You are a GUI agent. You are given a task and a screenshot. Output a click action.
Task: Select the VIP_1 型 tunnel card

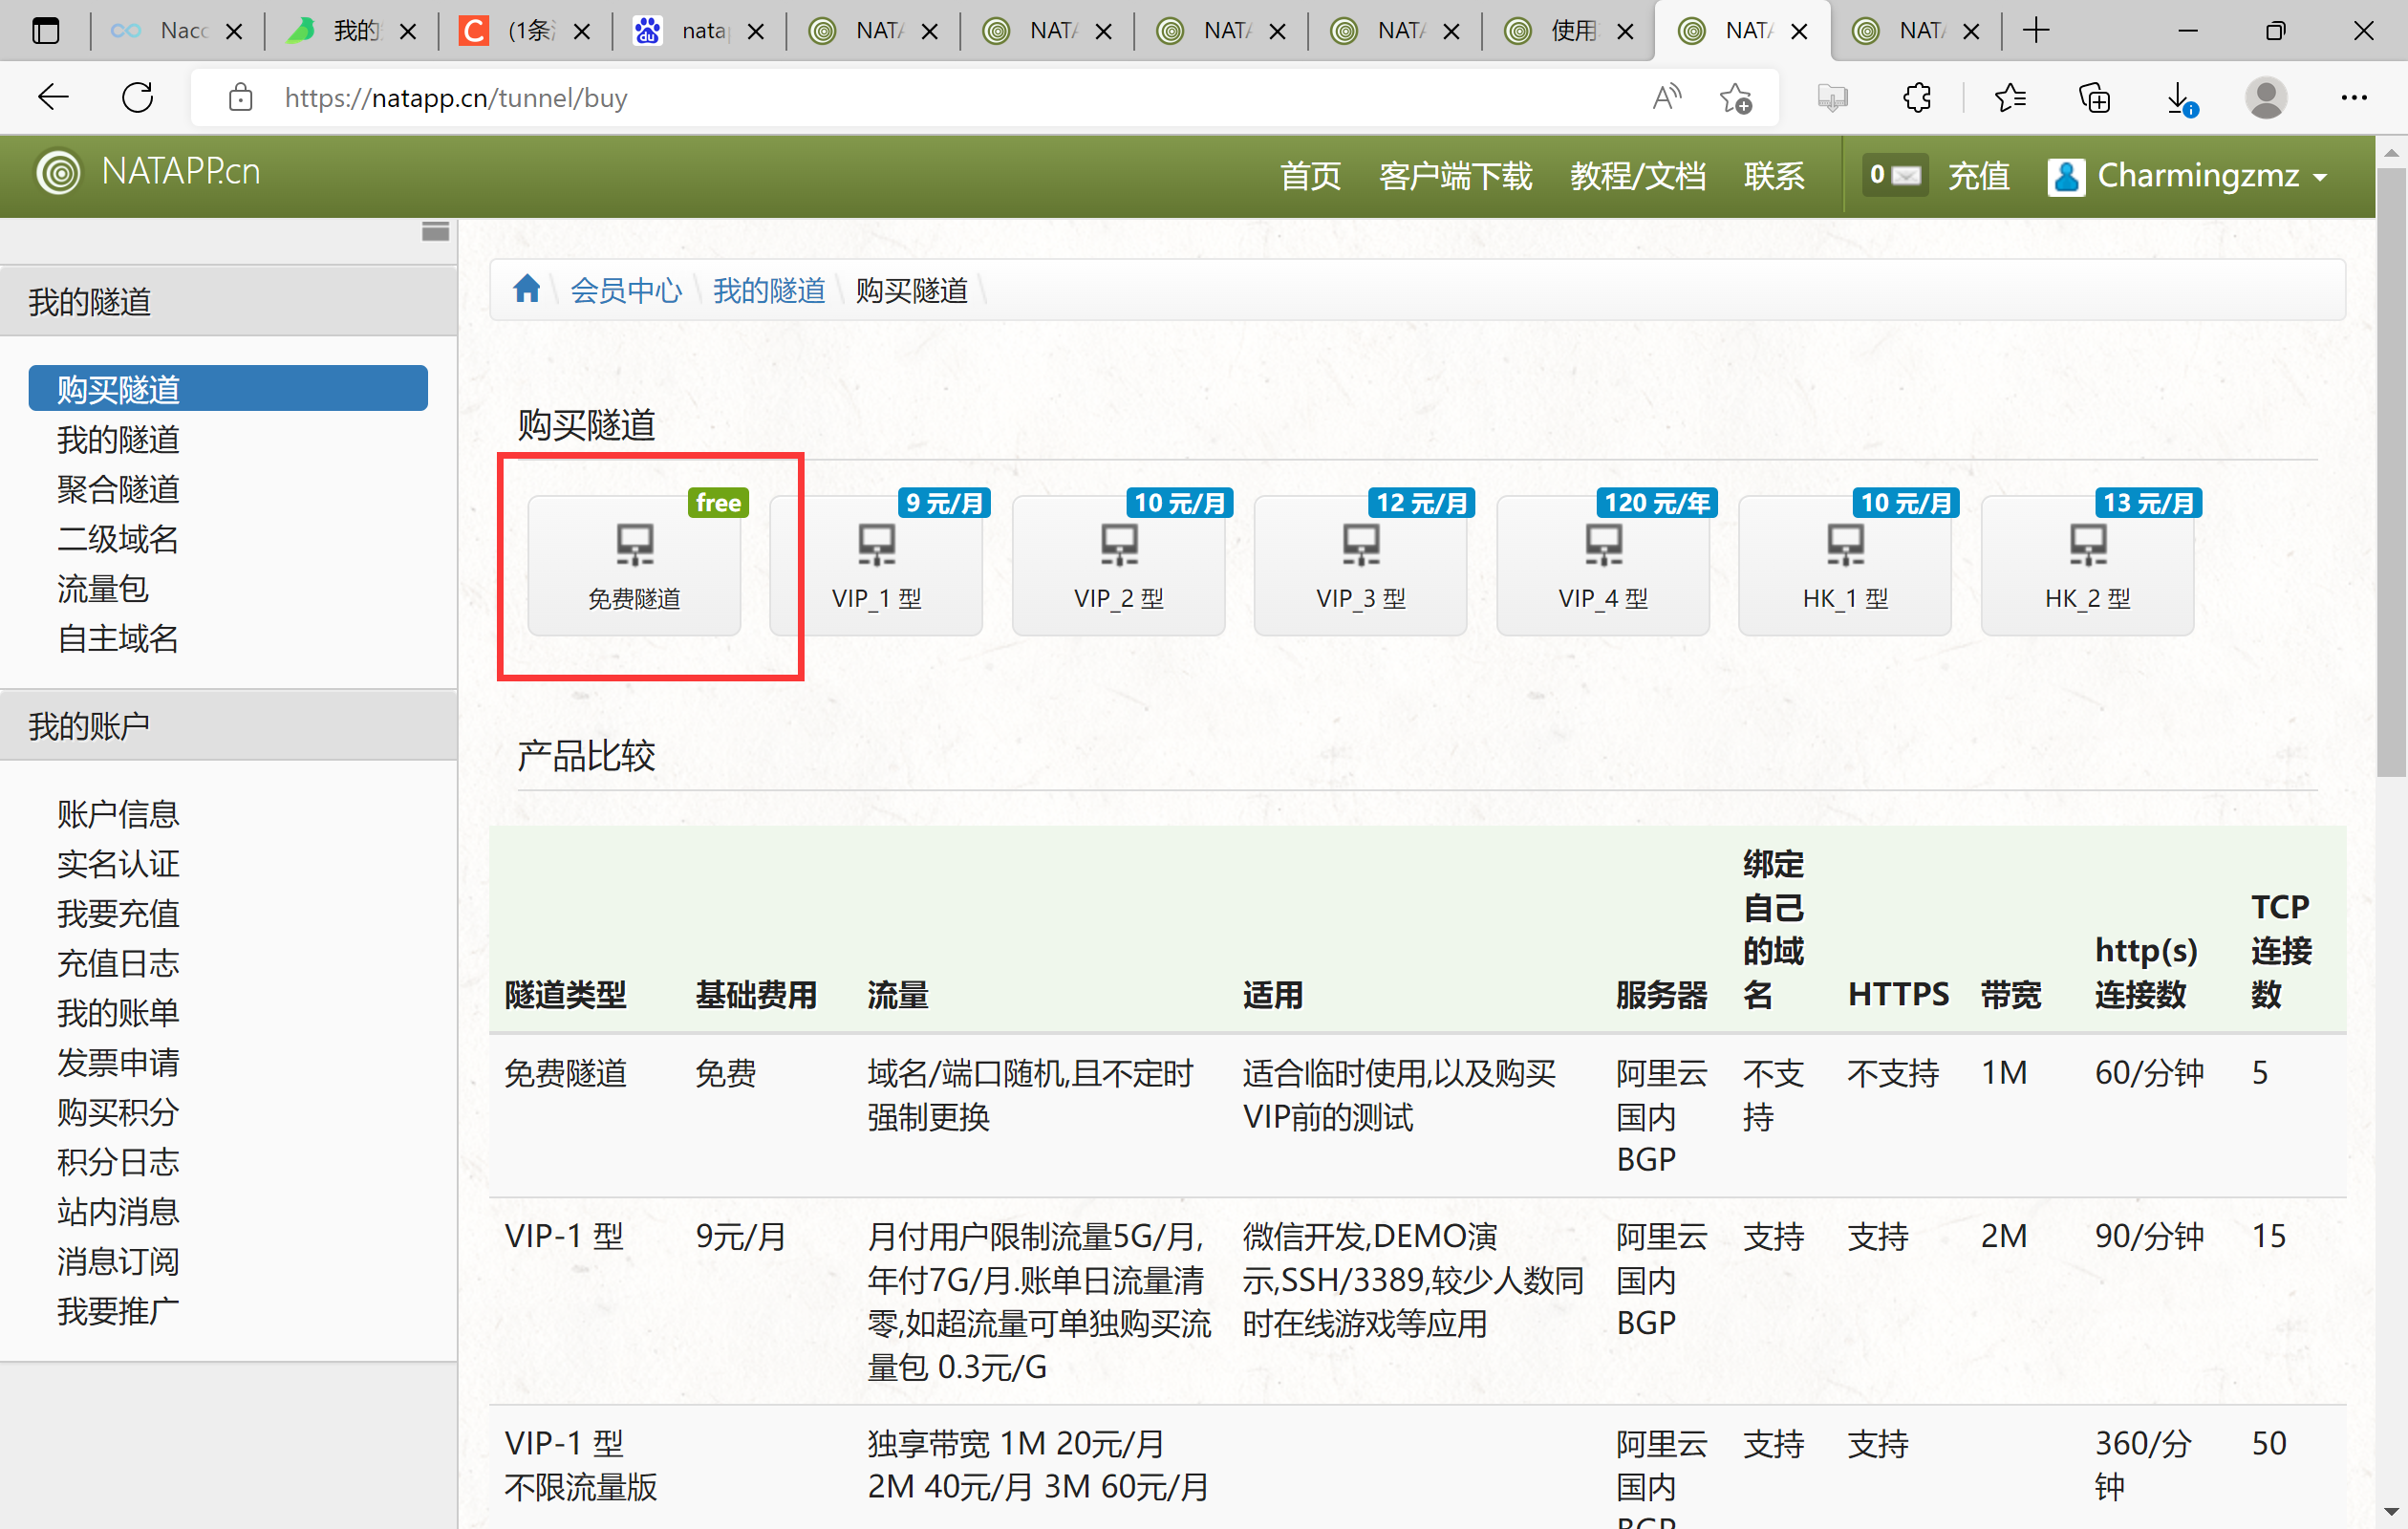(x=876, y=566)
